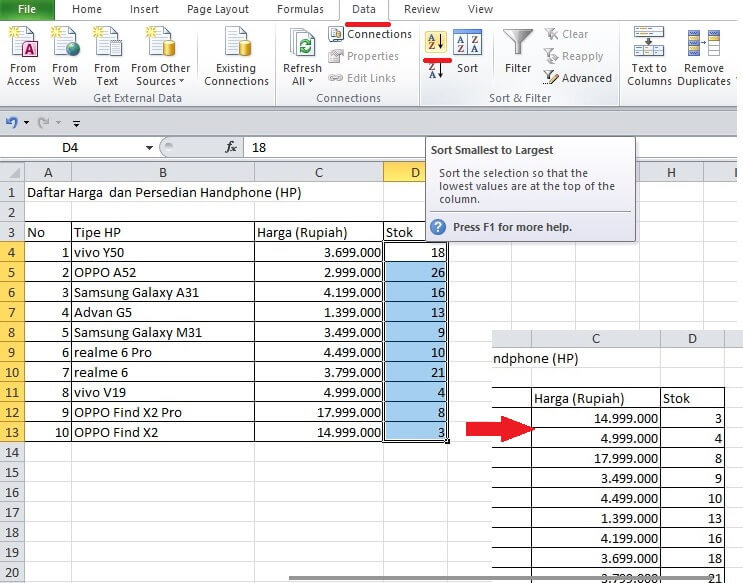
Task: Click price cell 2.999.000
Action: point(318,272)
